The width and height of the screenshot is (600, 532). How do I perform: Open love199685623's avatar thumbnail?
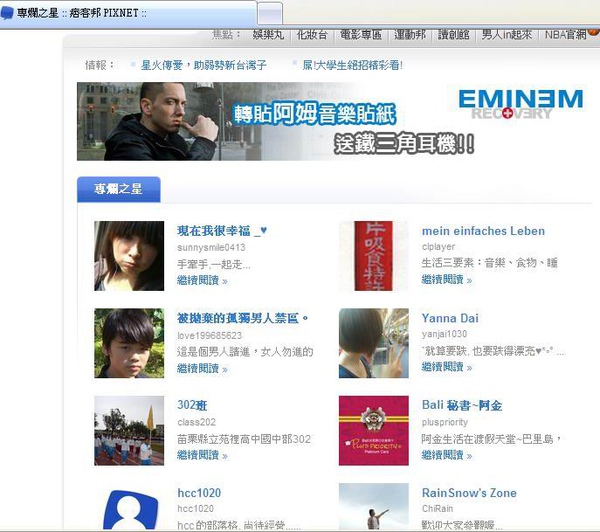[129, 343]
